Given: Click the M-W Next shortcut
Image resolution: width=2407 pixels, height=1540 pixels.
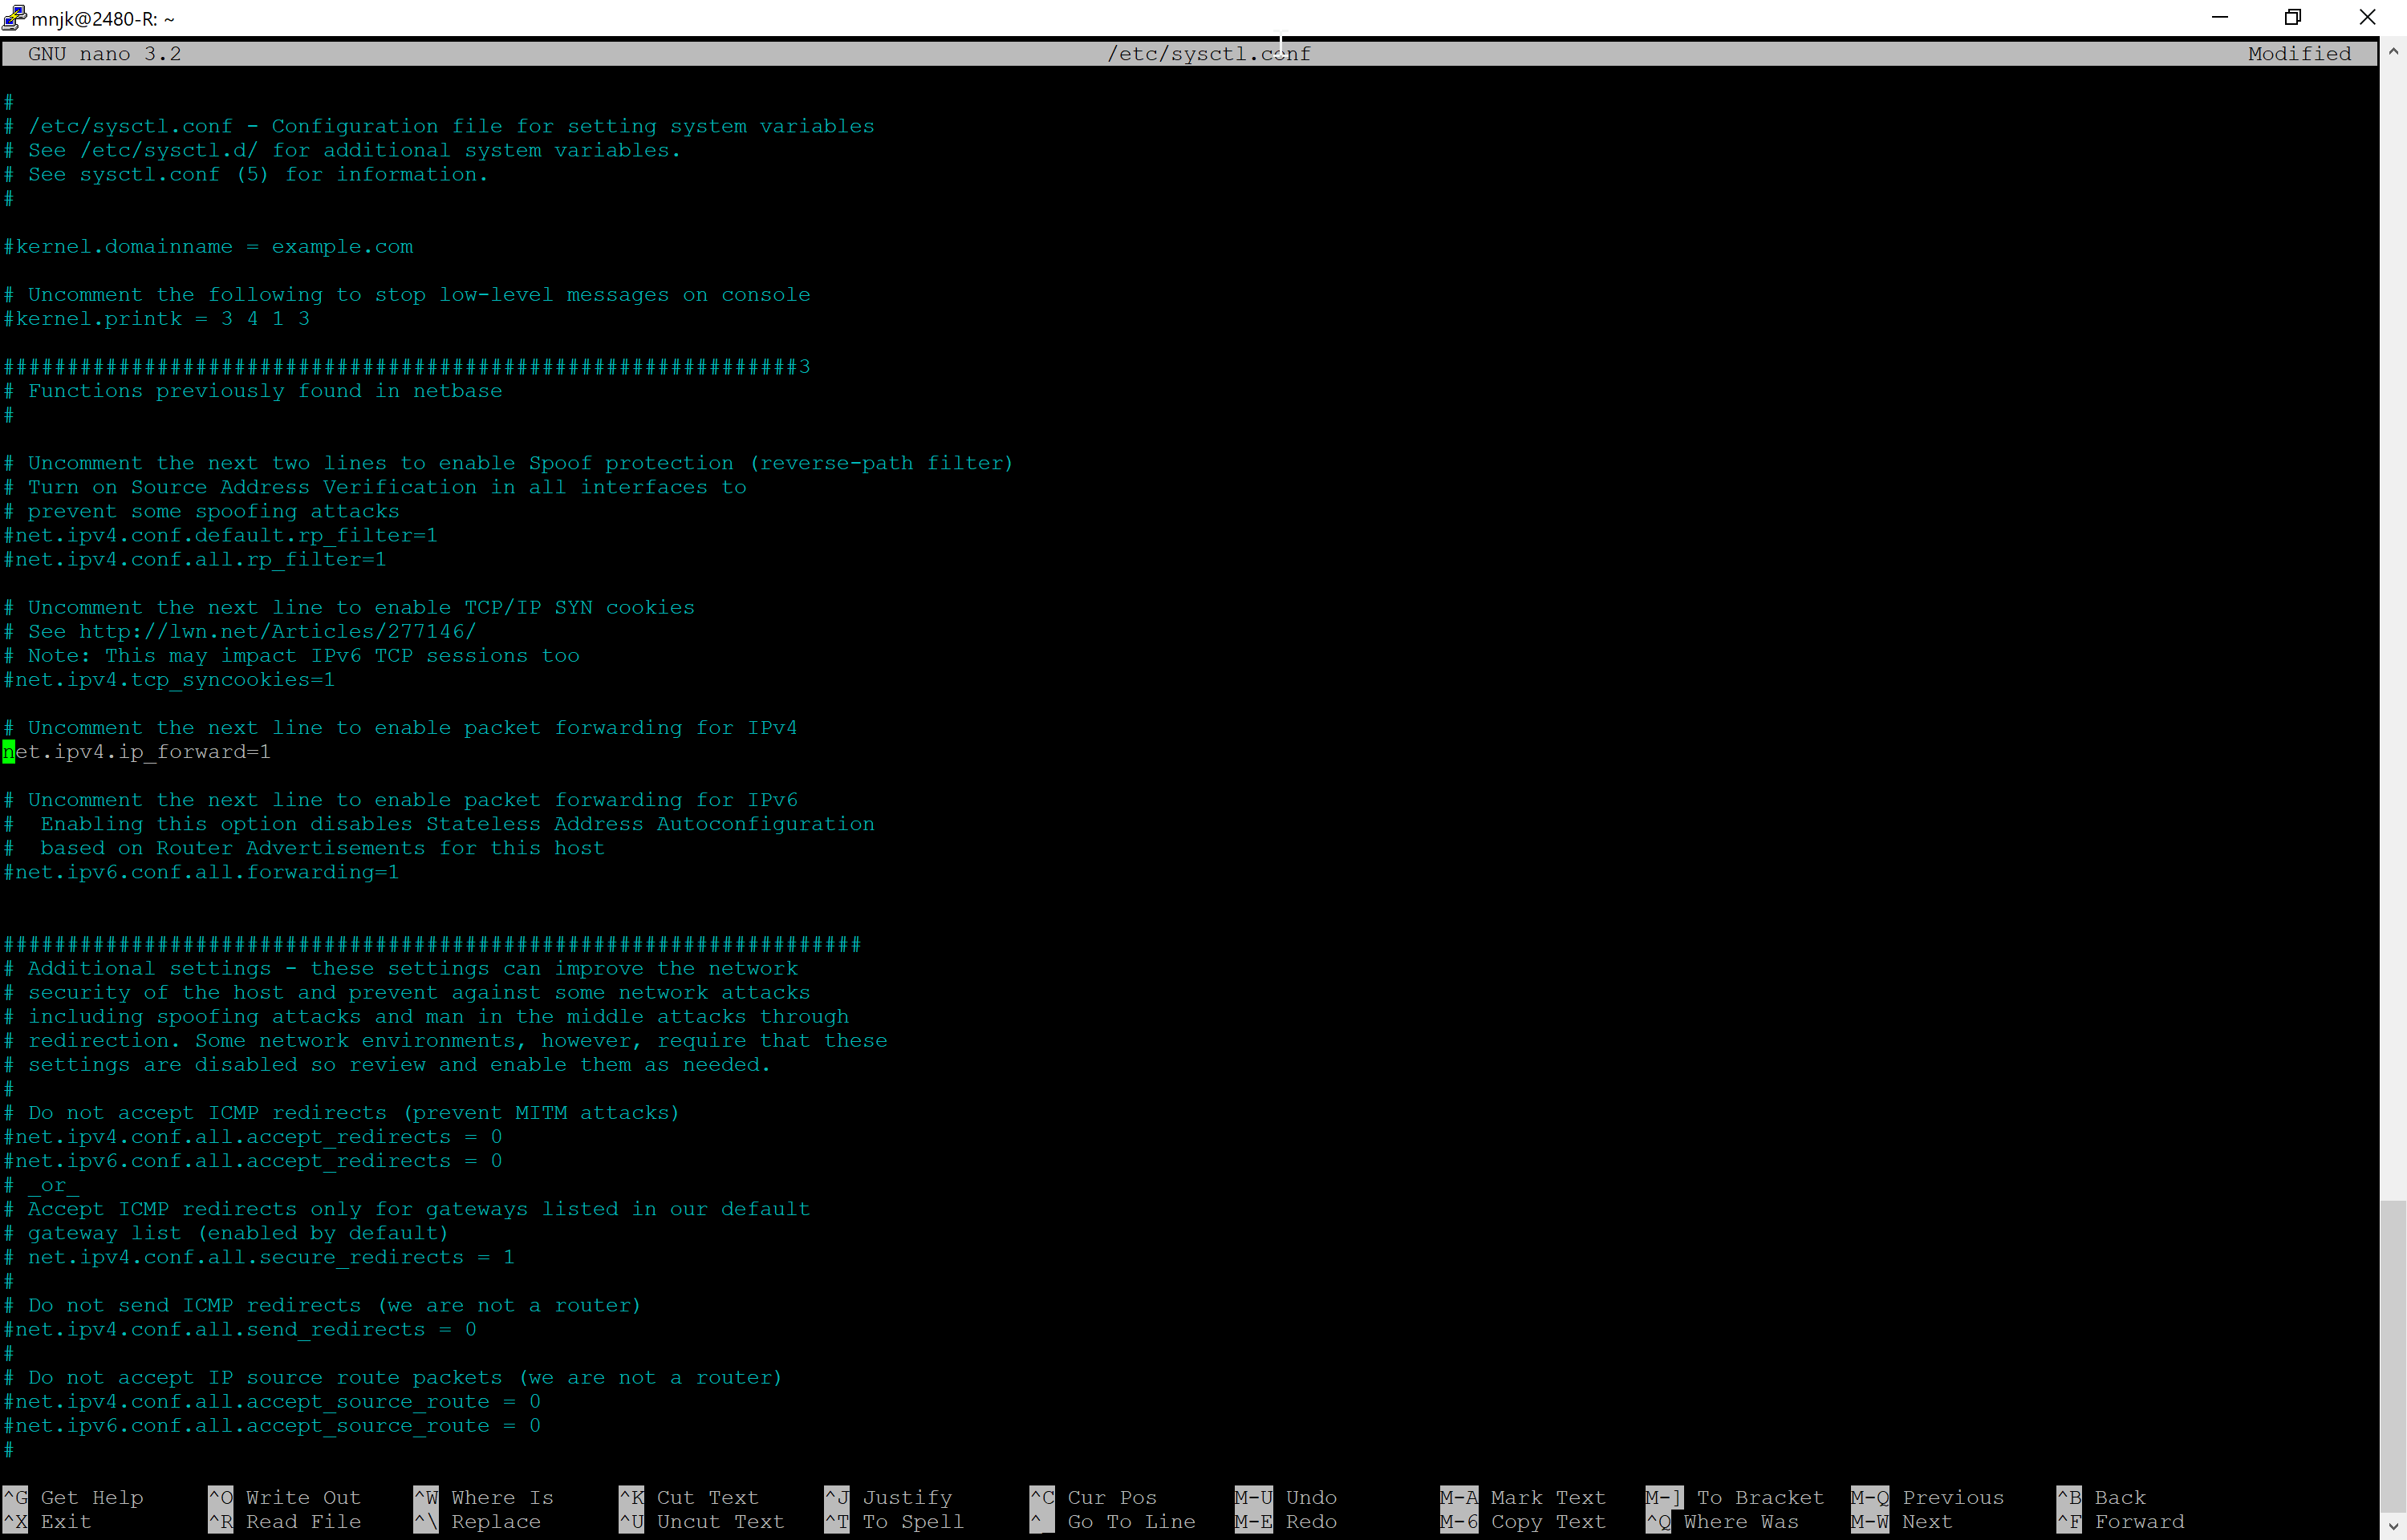Looking at the screenshot, I should click(x=1902, y=1521).
